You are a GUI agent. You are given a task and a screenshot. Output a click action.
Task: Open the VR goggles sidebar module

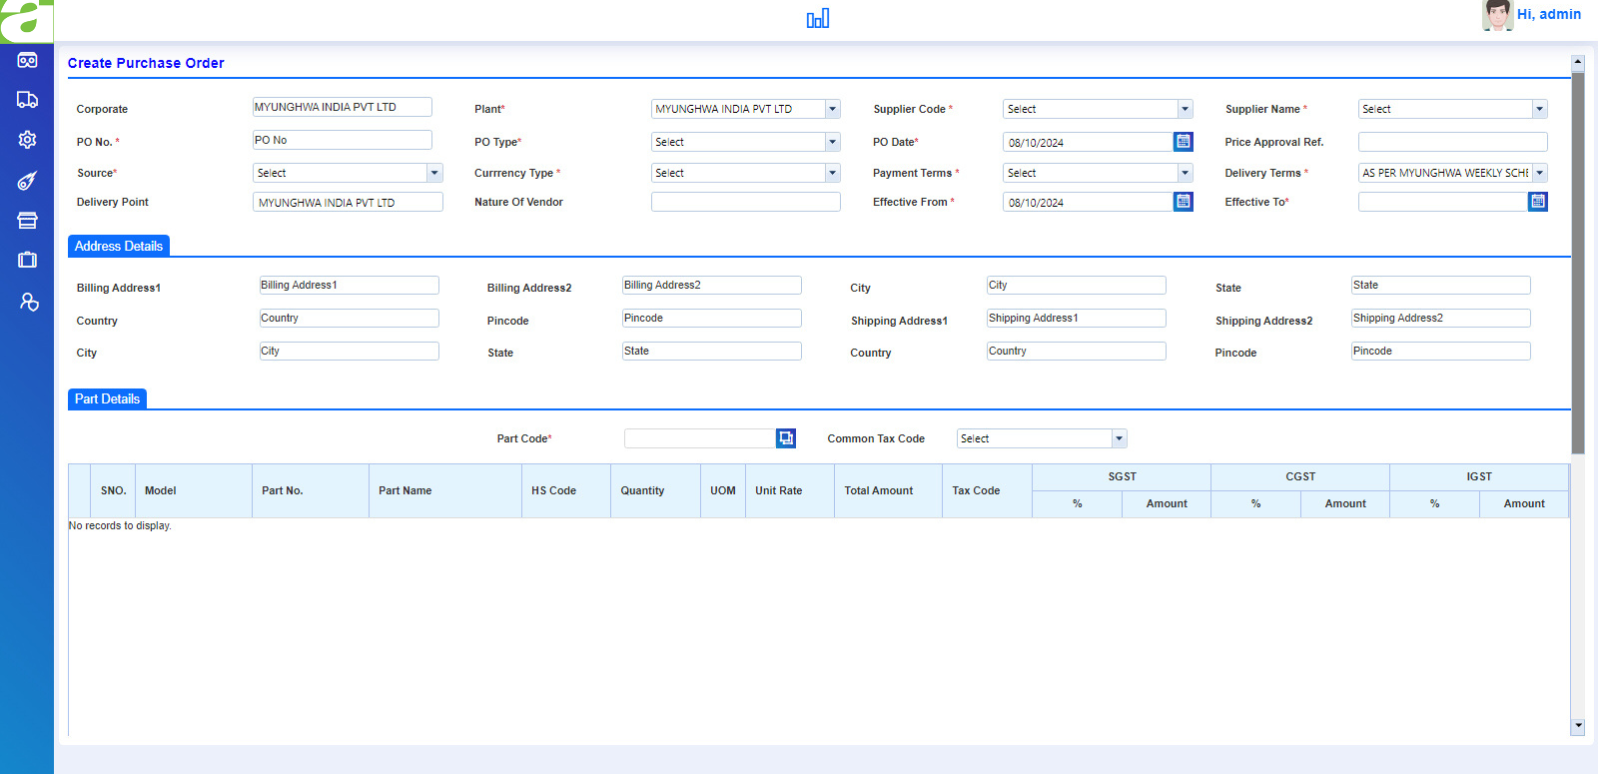[27, 61]
